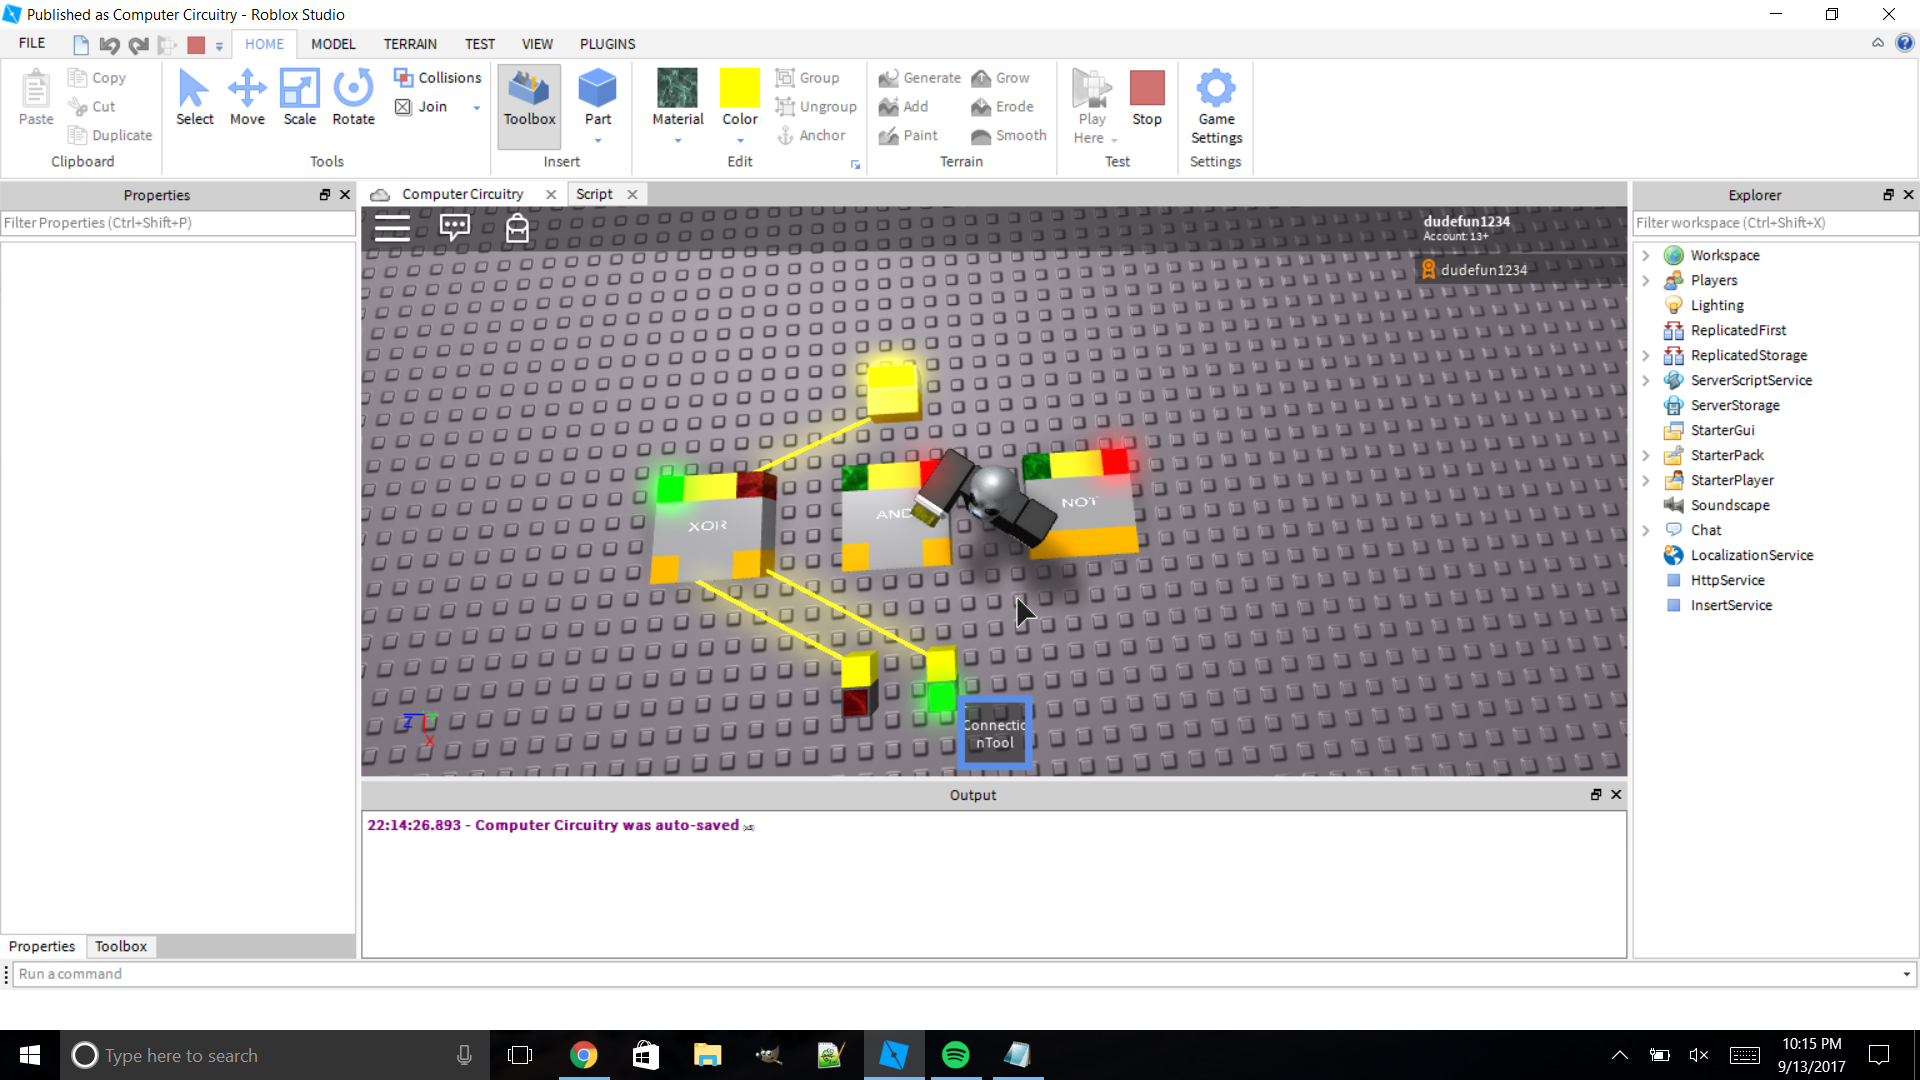Viewport: 1920px width, 1080px height.
Task: Click Ungroup in Edit section
Action: [x=816, y=107]
